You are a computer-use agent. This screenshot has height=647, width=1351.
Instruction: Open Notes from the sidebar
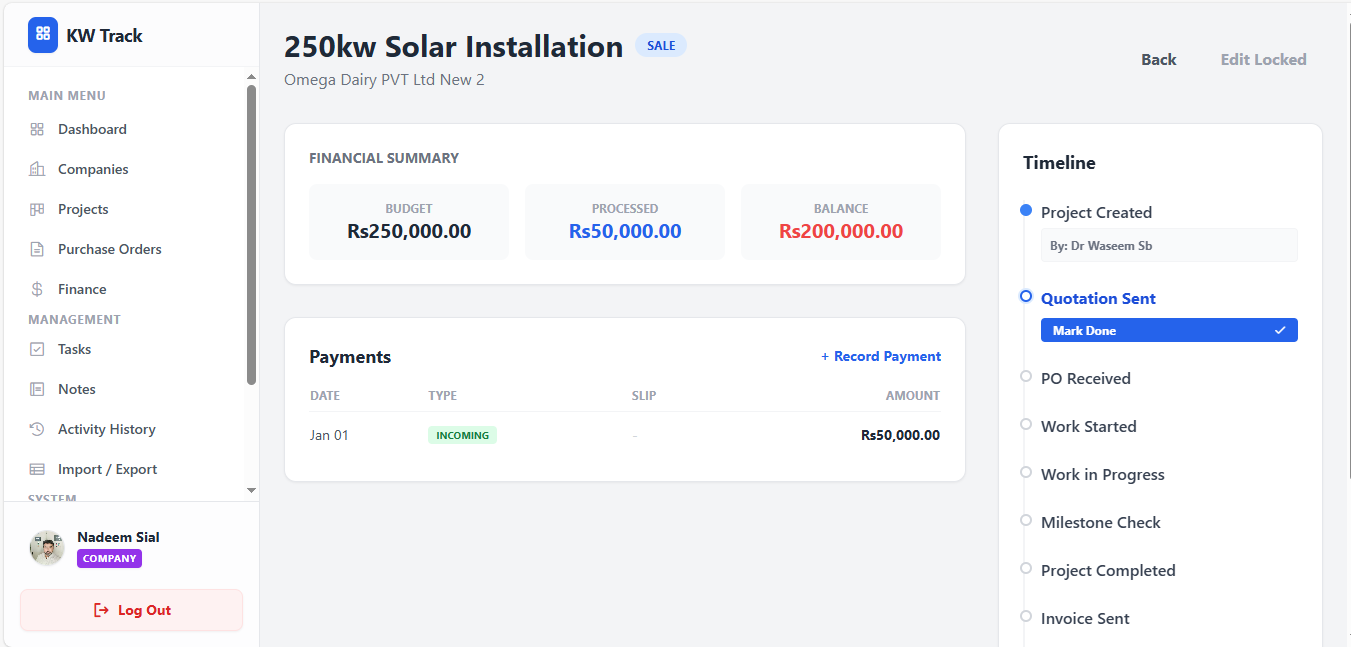click(76, 389)
